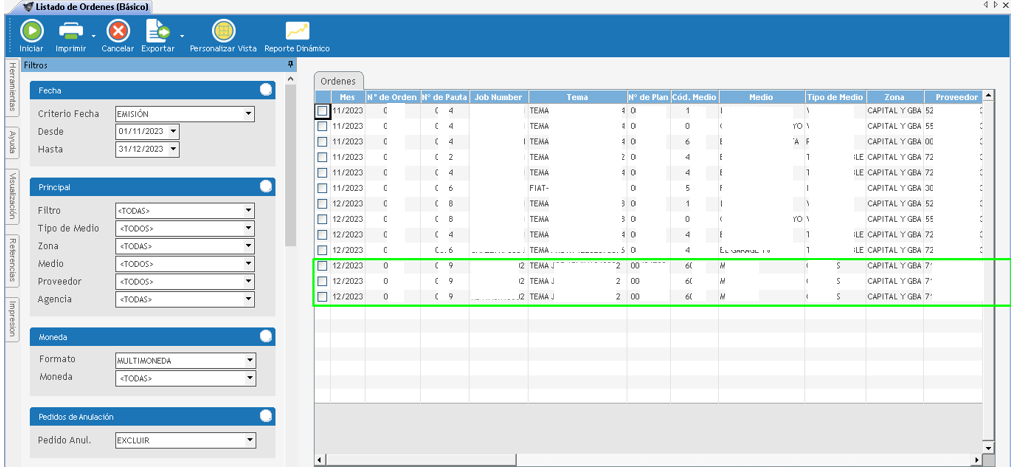Tick the checkbox of the 11/2023 Proveedor 52 row
The image size is (1015, 468).
point(322,111)
